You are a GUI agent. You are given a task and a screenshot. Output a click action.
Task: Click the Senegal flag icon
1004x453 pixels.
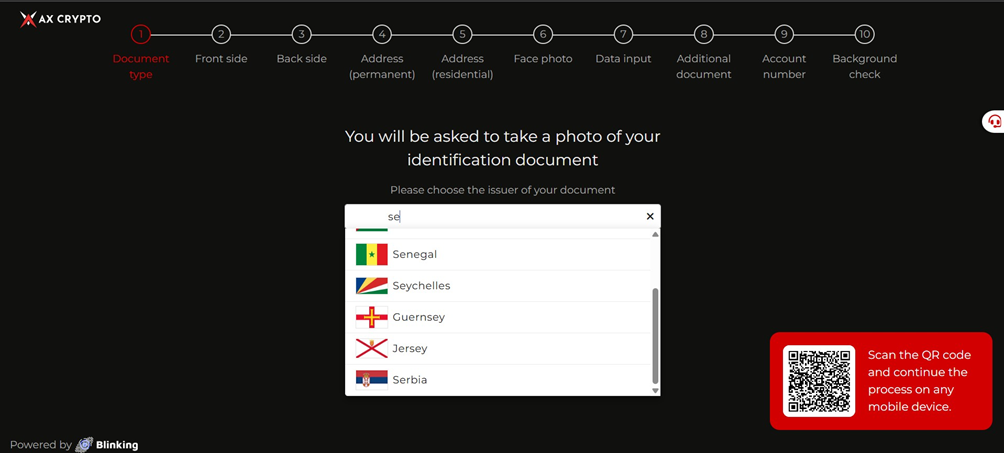tap(371, 254)
